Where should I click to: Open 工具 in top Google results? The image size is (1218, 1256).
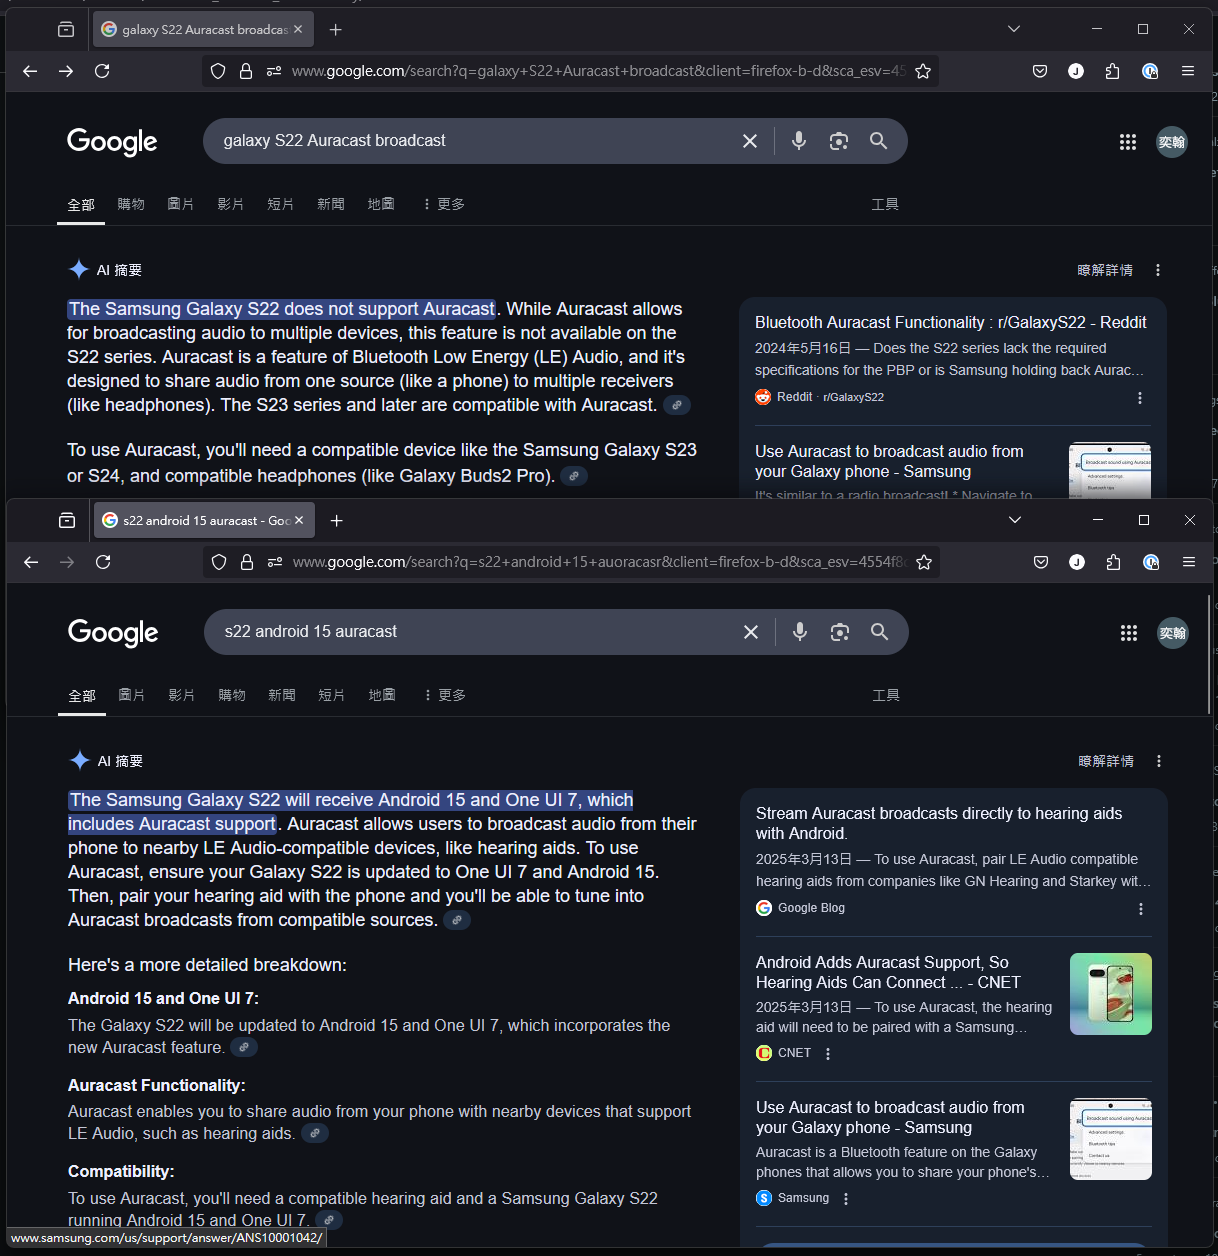tap(885, 204)
